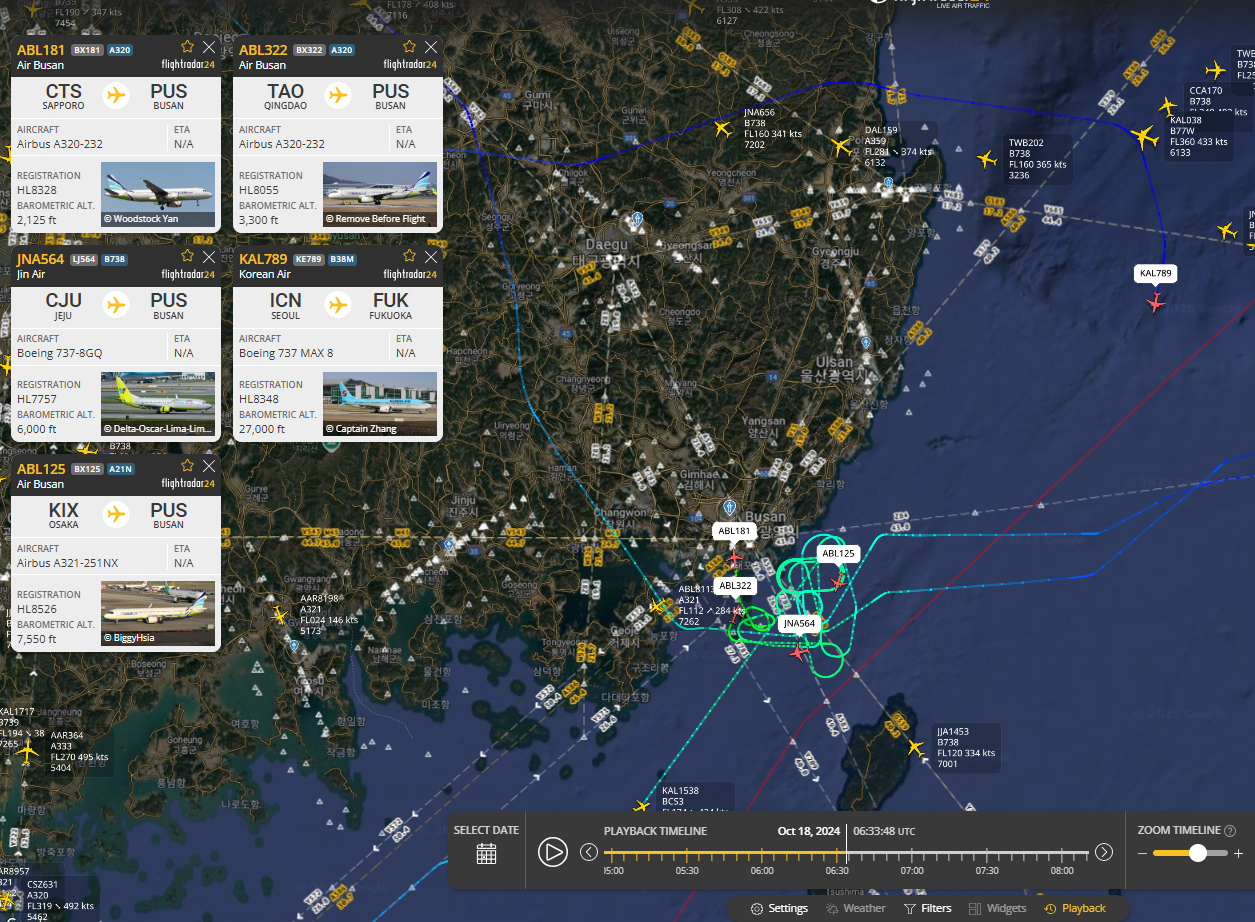This screenshot has width=1255, height=922.
Task: Click the KIX–PUS route plane icon
Action: click(x=116, y=514)
